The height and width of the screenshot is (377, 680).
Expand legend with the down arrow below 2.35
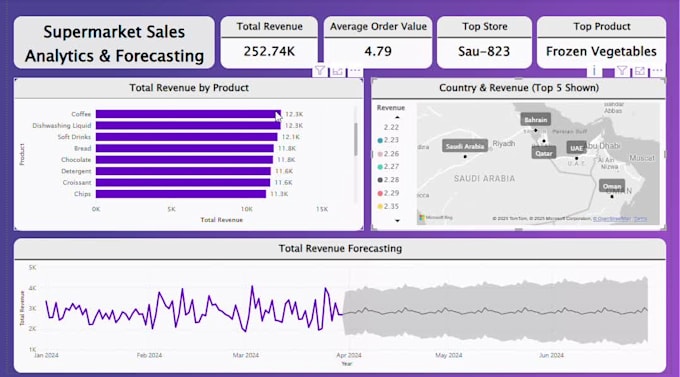tap(397, 221)
